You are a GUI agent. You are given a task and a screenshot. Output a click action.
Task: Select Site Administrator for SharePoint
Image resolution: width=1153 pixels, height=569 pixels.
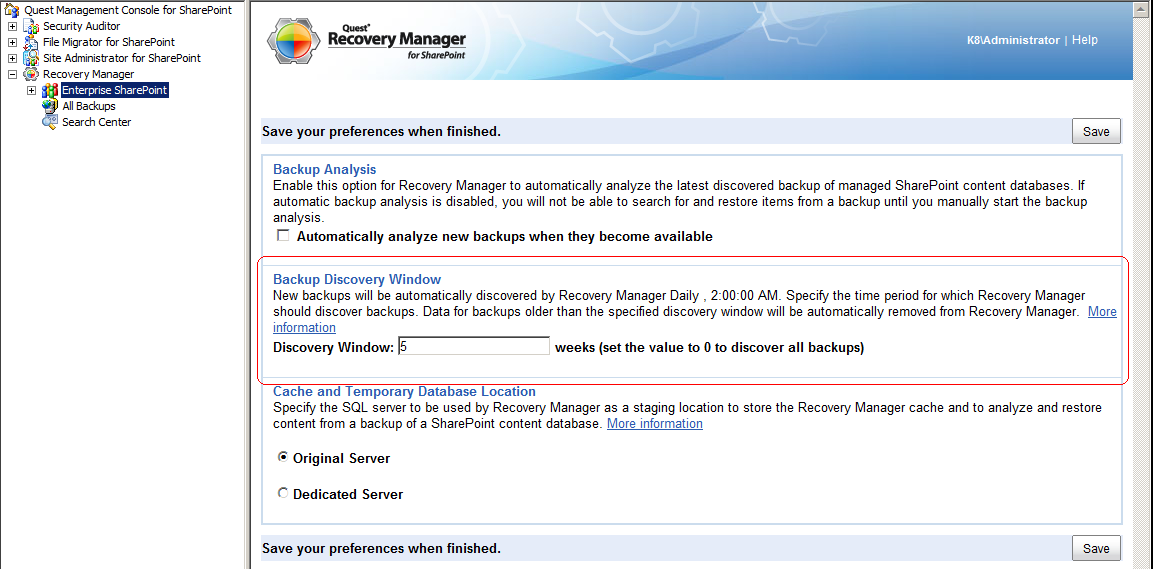122,58
